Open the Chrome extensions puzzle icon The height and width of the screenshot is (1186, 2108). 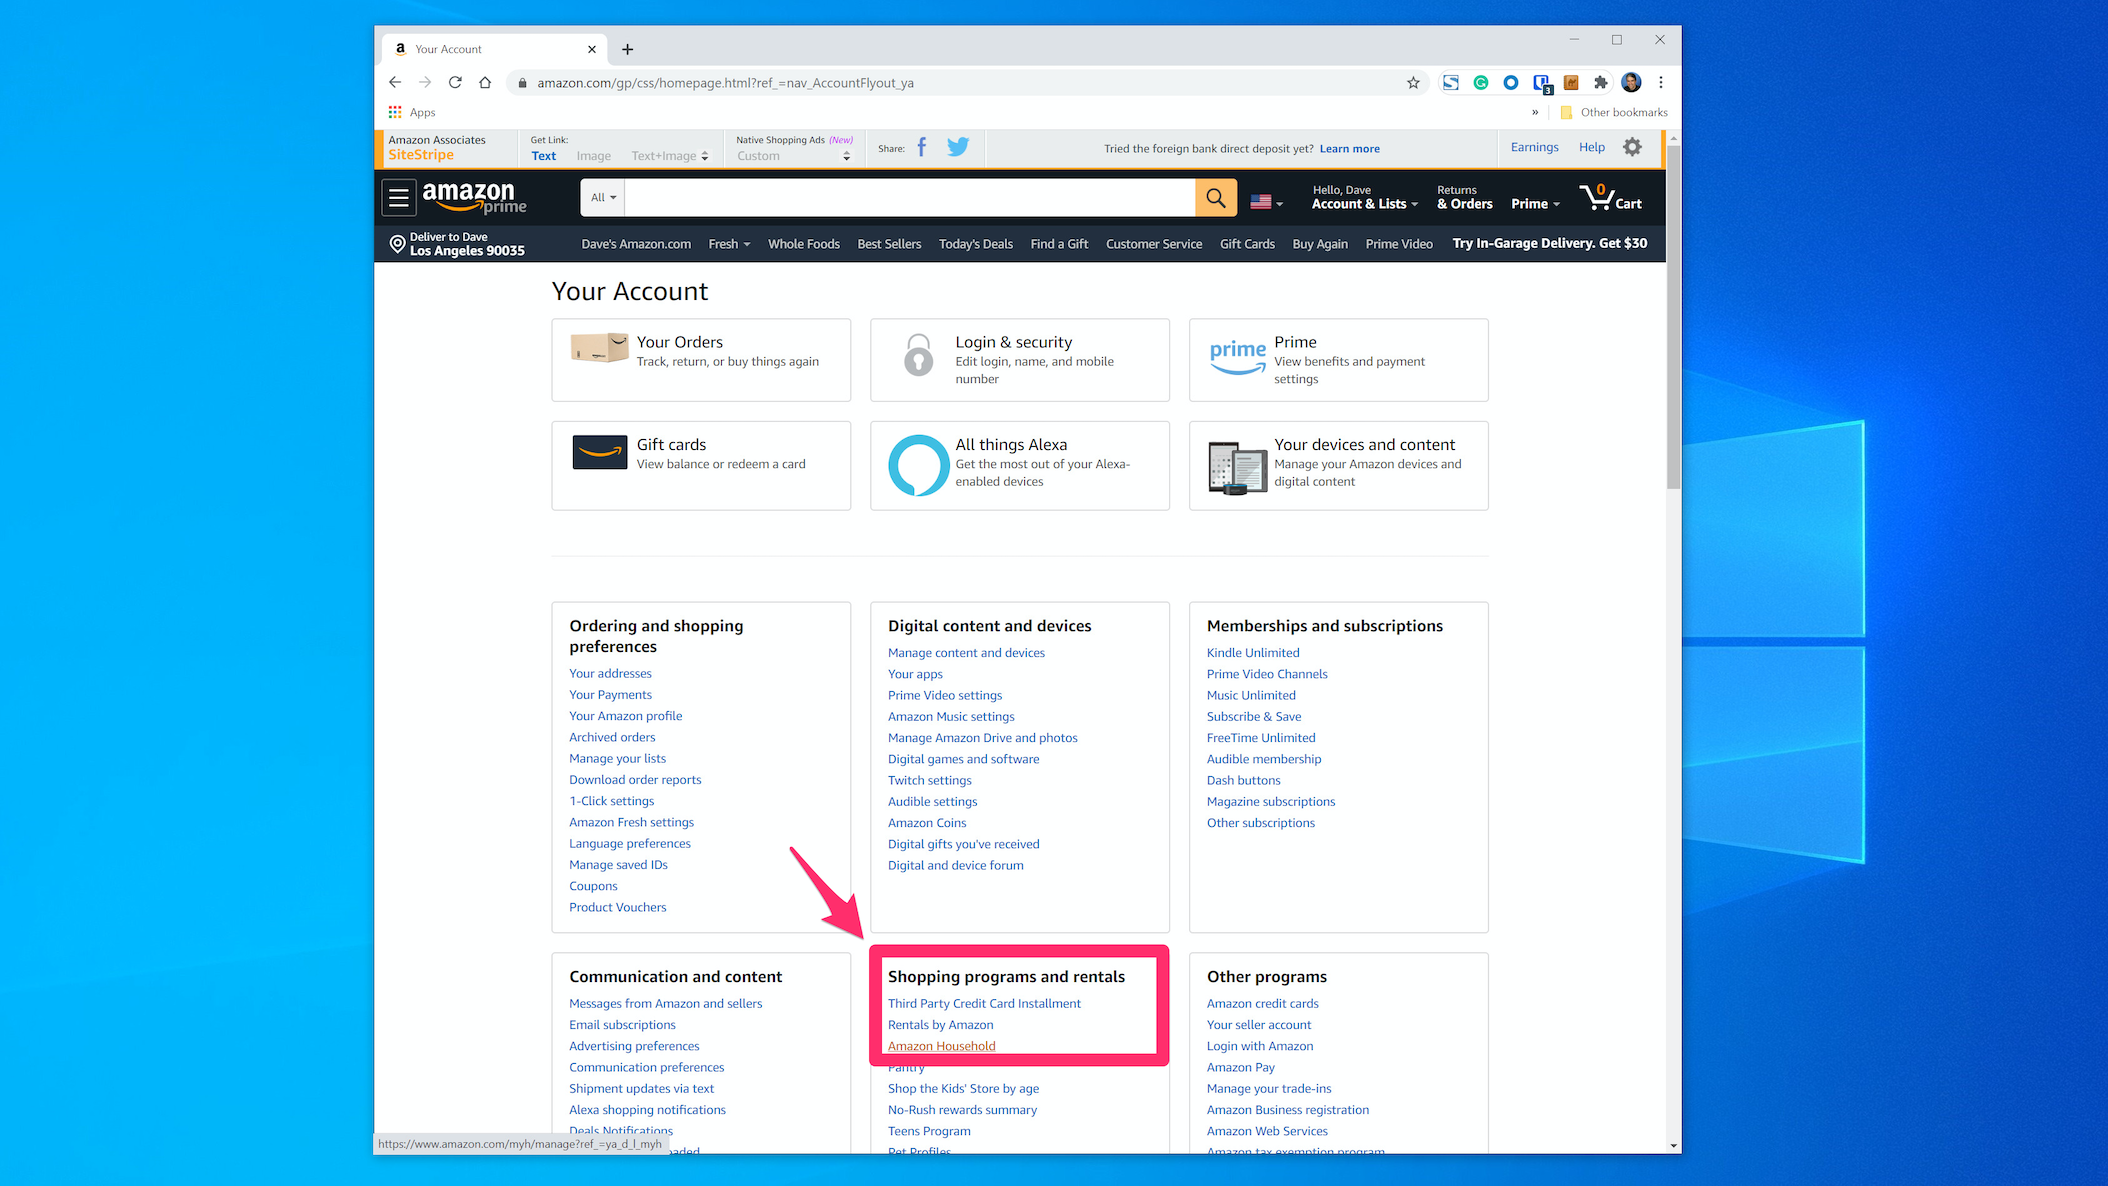(x=1601, y=83)
